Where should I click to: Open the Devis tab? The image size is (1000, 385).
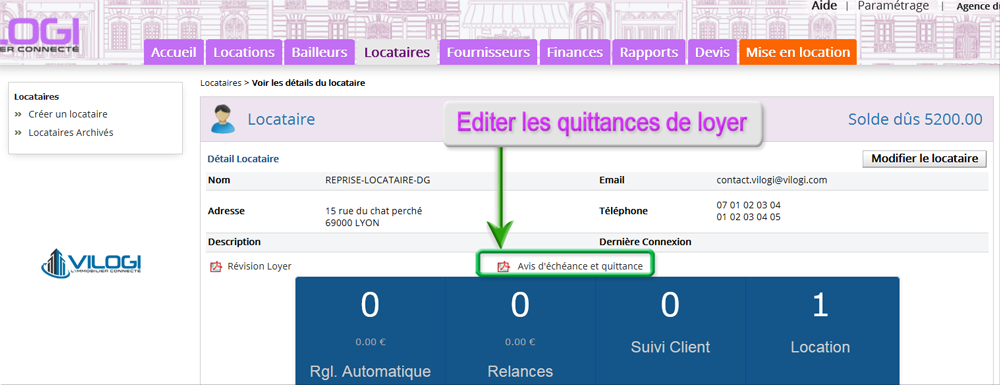tap(712, 52)
